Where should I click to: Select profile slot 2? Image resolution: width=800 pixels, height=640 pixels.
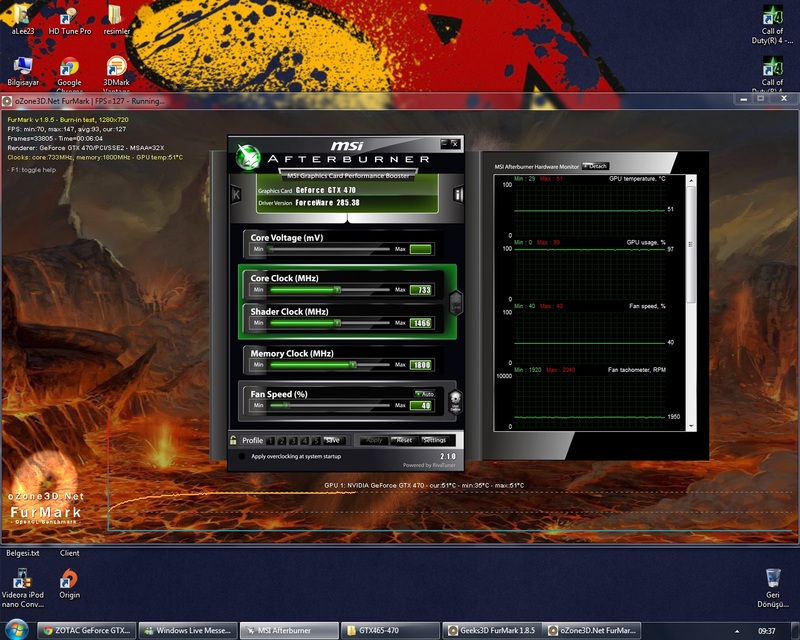coord(282,440)
